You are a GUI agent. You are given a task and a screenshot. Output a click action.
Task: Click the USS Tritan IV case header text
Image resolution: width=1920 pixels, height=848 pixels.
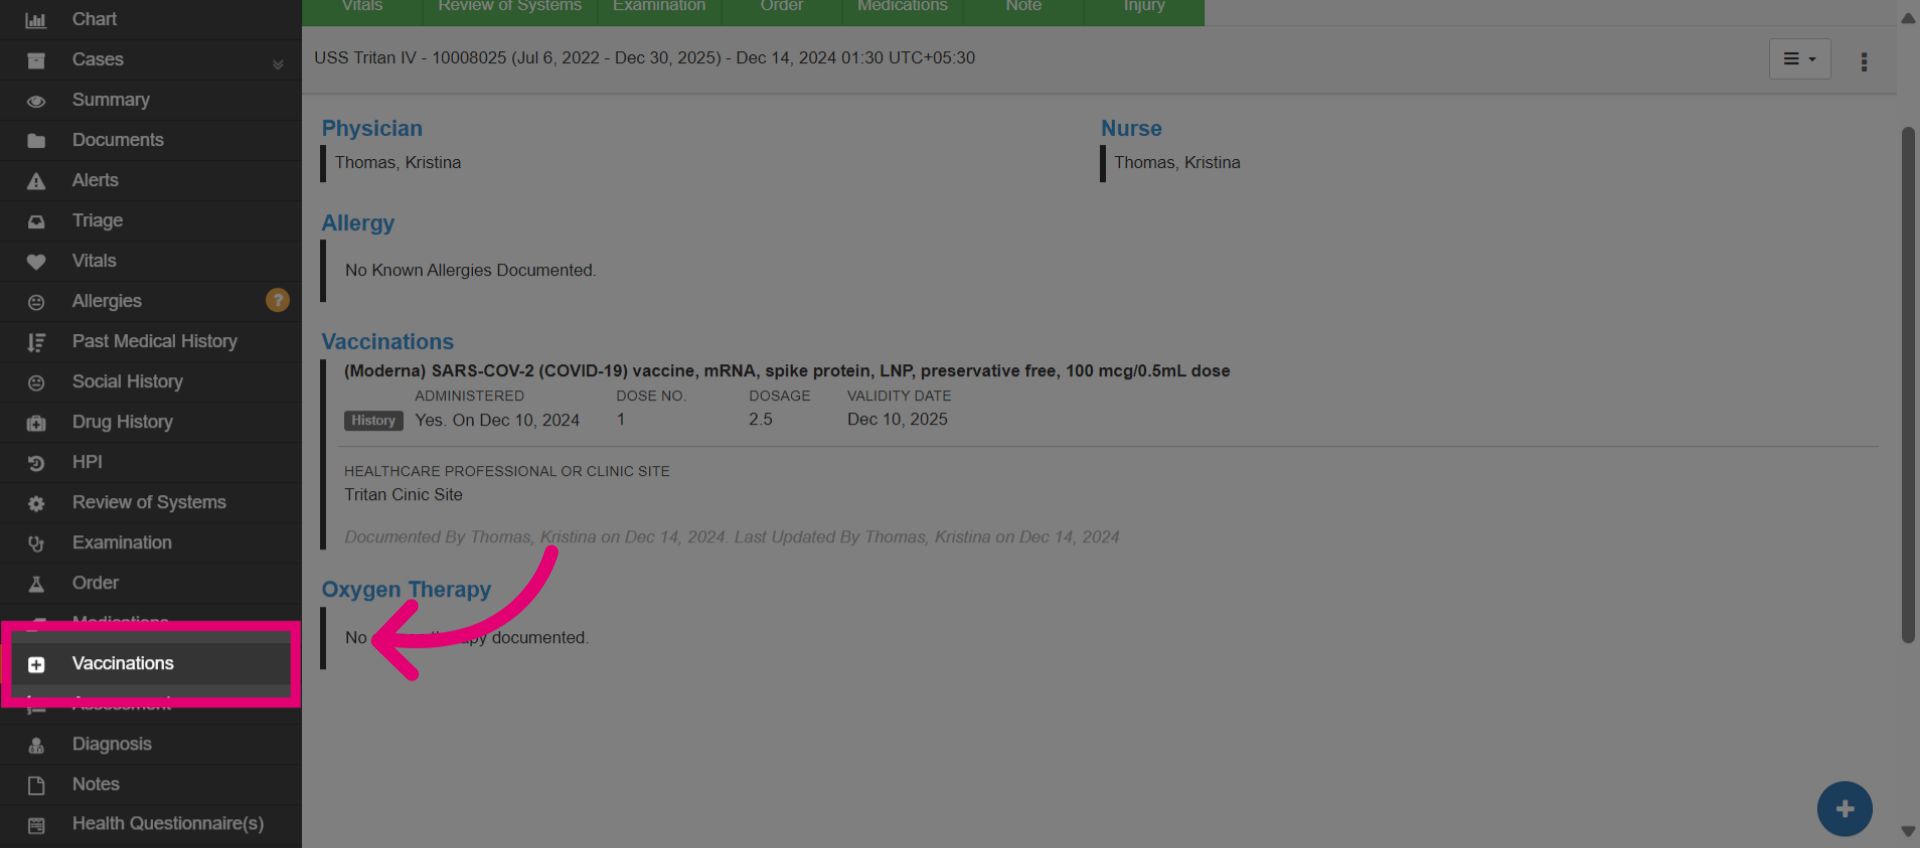click(644, 58)
